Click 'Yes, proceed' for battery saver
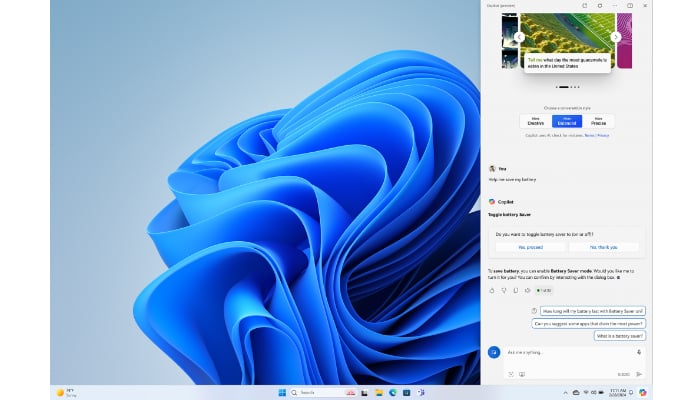 click(530, 247)
